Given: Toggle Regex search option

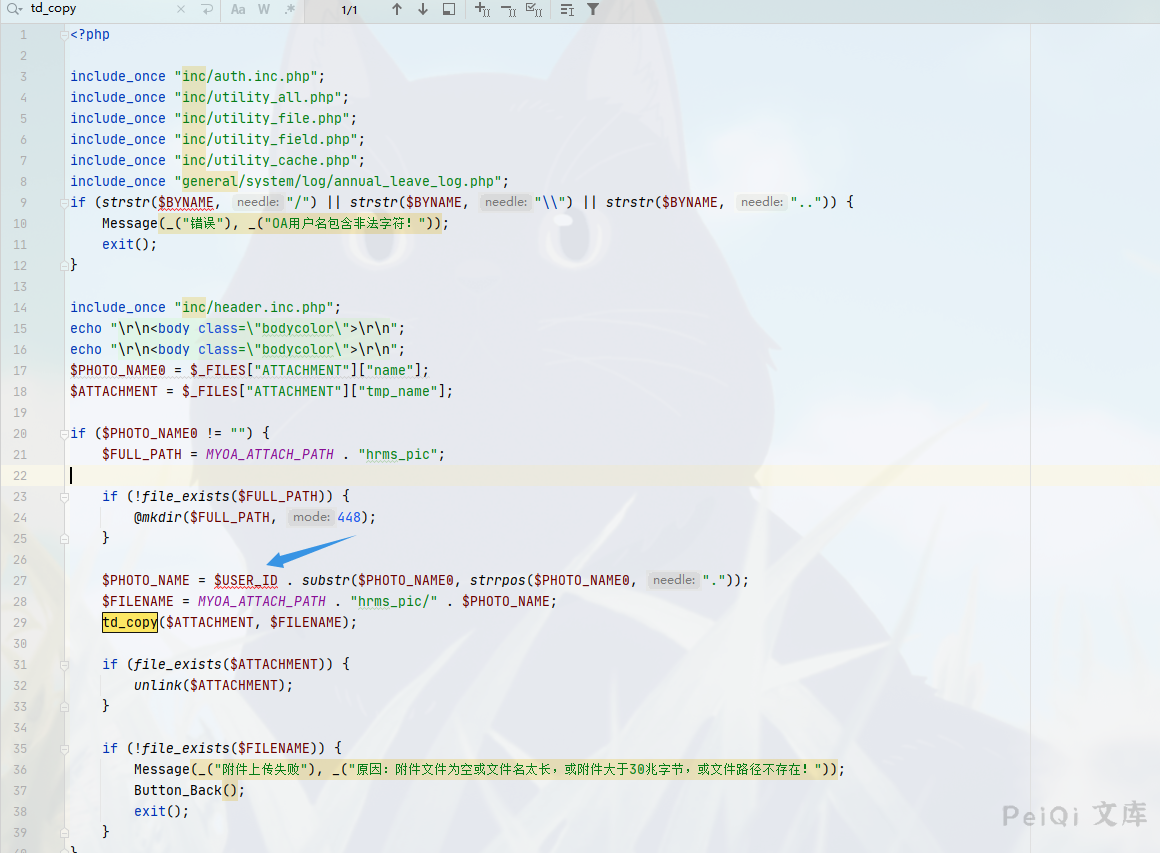Looking at the screenshot, I should pyautogui.click(x=290, y=9).
